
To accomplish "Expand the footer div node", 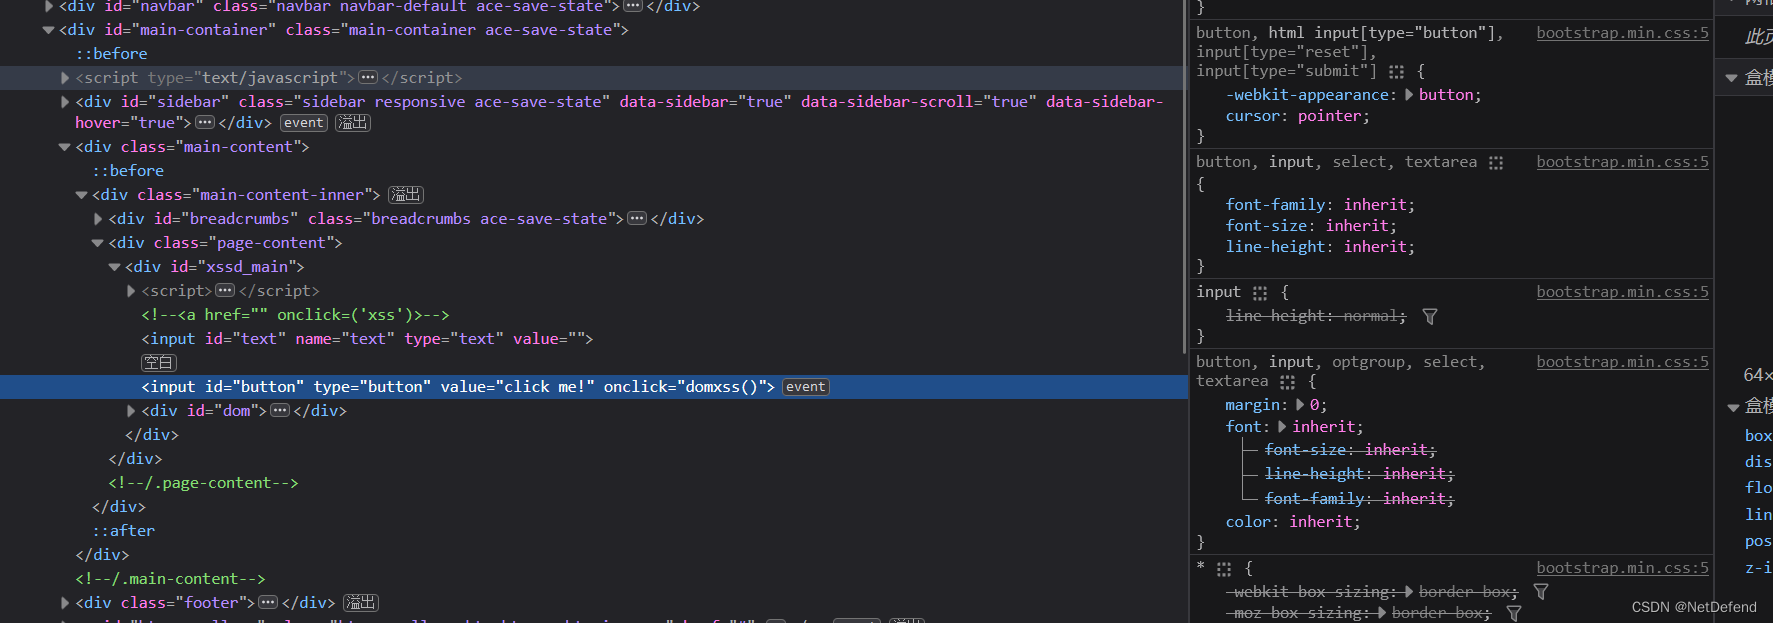I will point(65,603).
